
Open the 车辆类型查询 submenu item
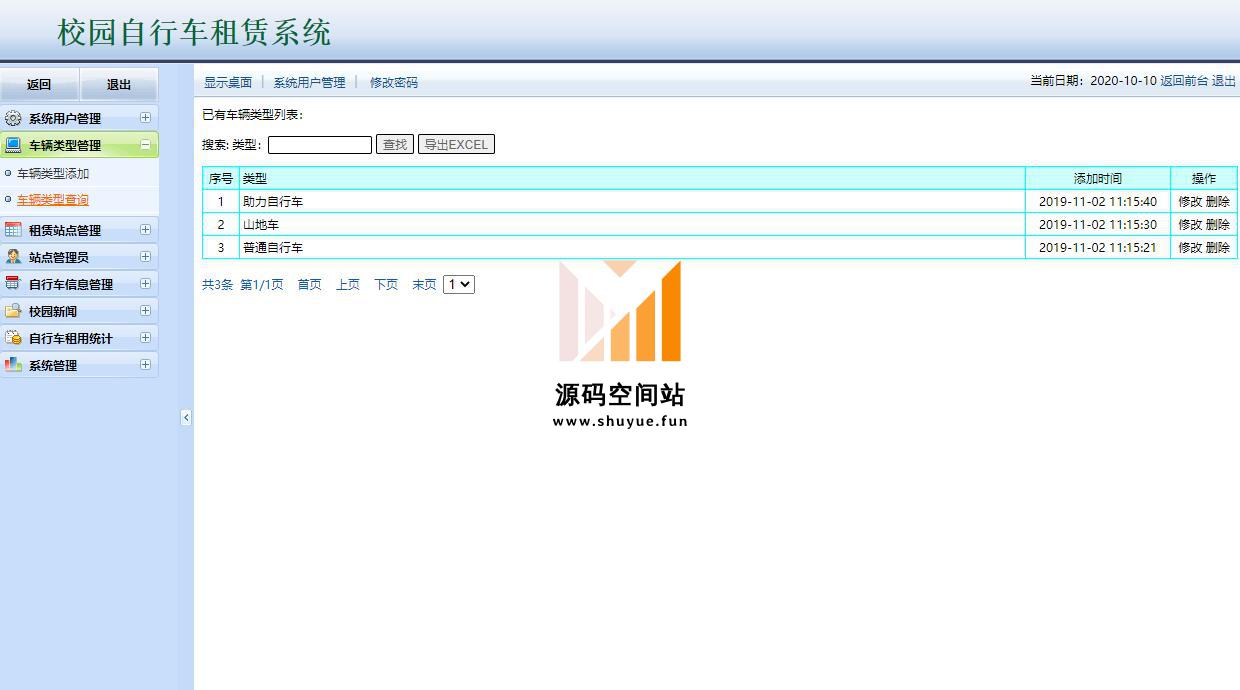tap(53, 199)
